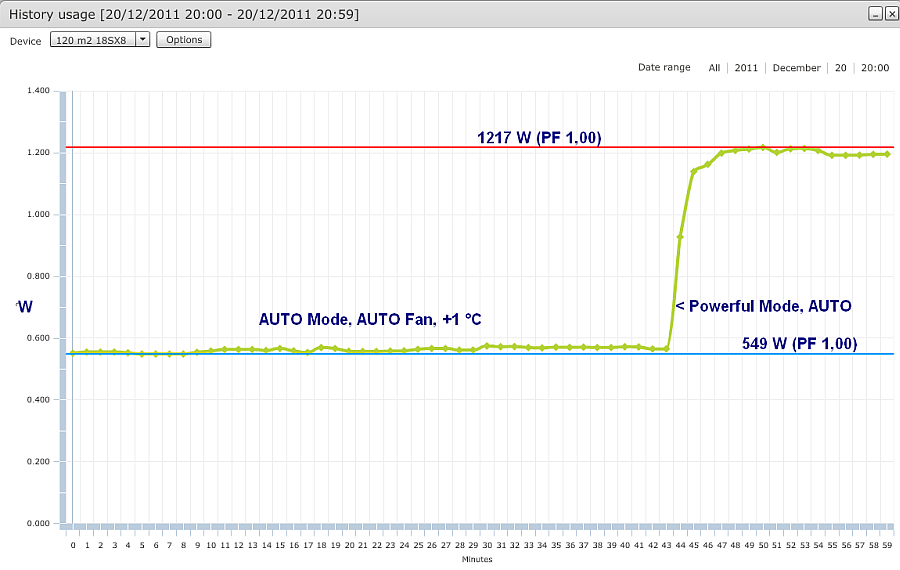The height and width of the screenshot is (570, 900).
Task: Select year 2011 in date range
Action: tap(746, 68)
